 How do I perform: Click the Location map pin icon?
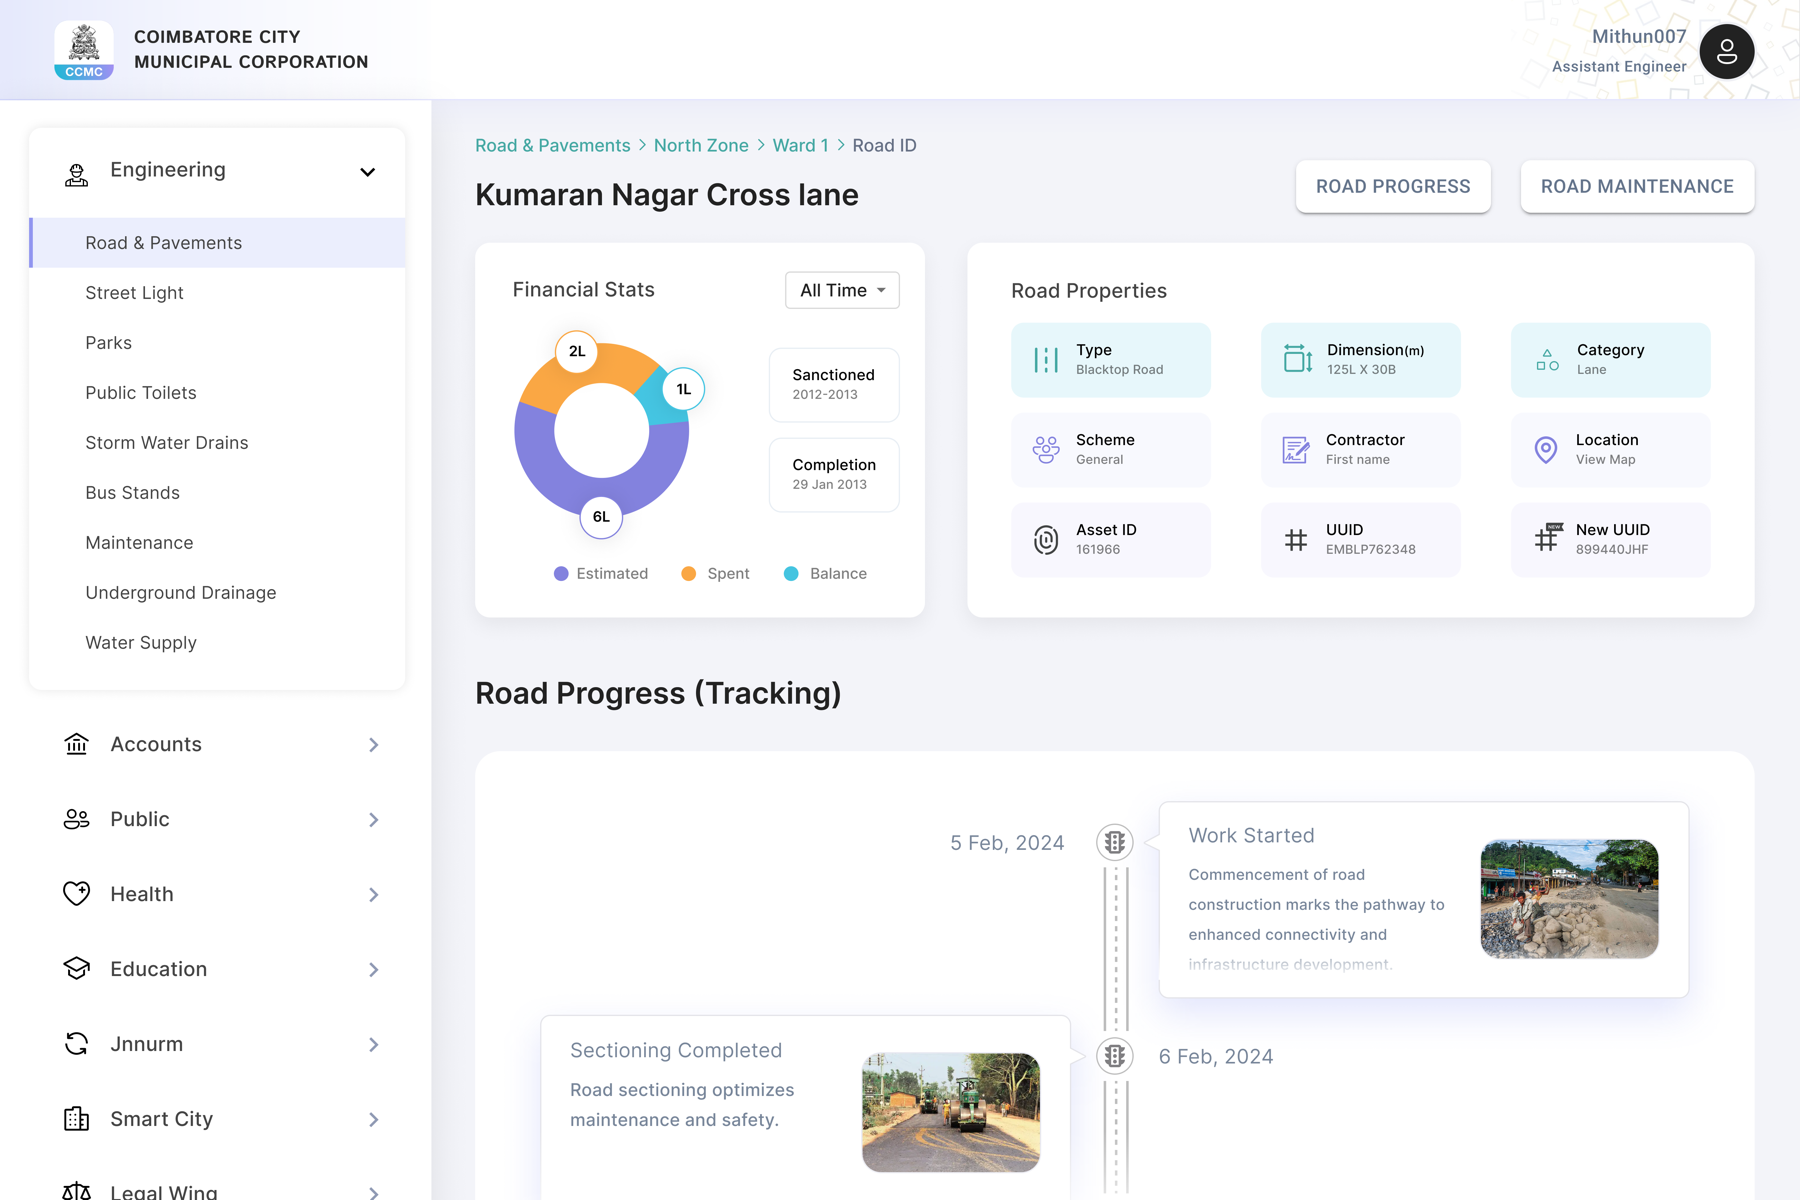click(x=1546, y=450)
